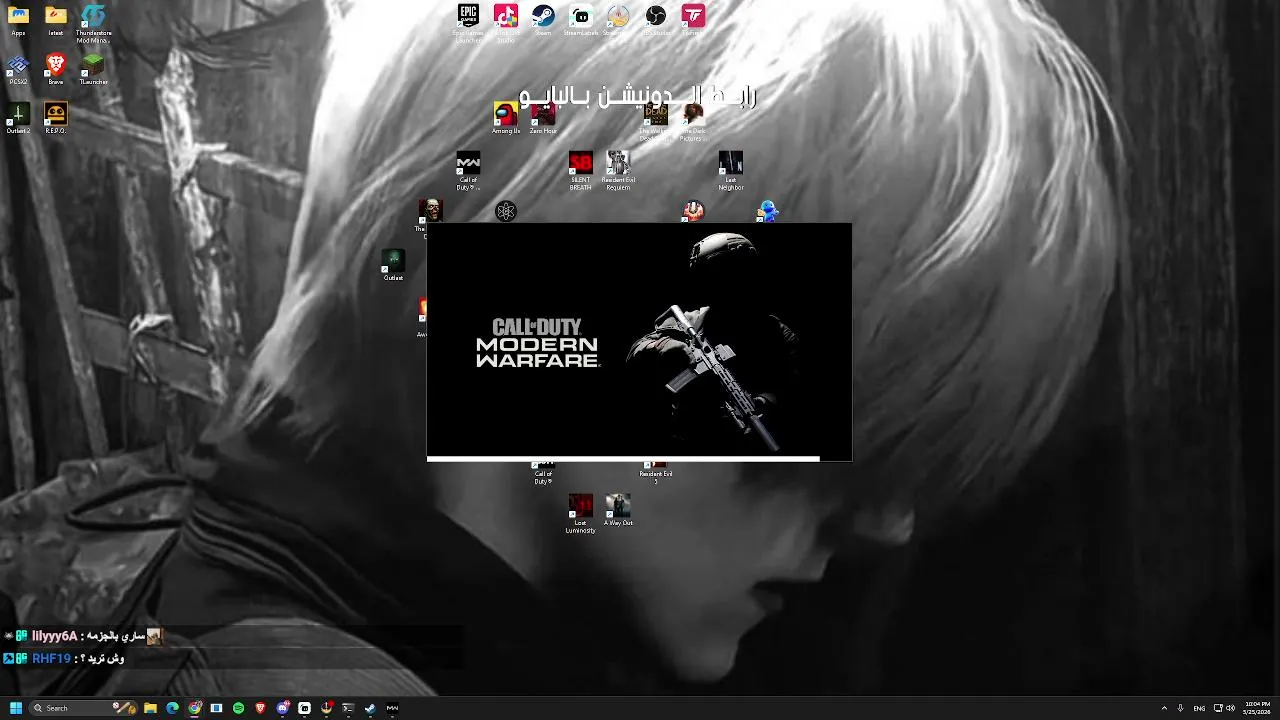This screenshot has width=1280, height=720.
Task: Select the atom-symbol desktop icon
Action: (506, 211)
